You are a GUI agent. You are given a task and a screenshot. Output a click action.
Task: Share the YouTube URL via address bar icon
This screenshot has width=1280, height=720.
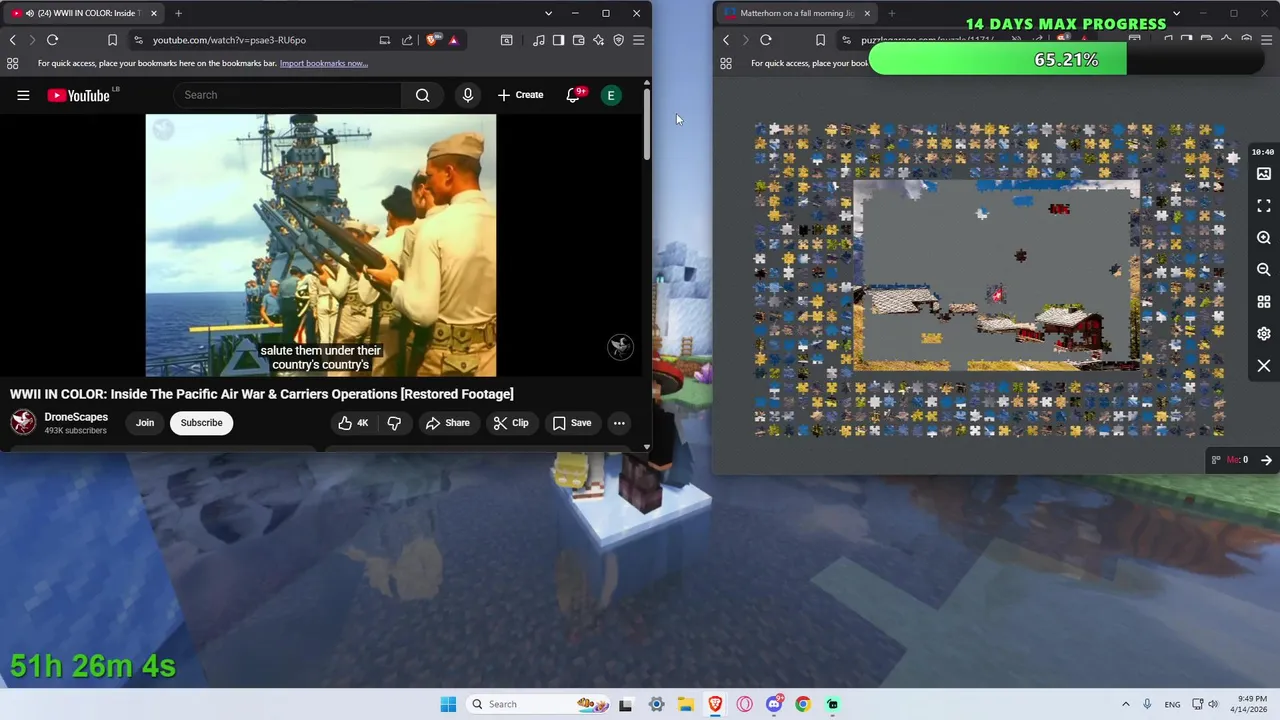407,40
